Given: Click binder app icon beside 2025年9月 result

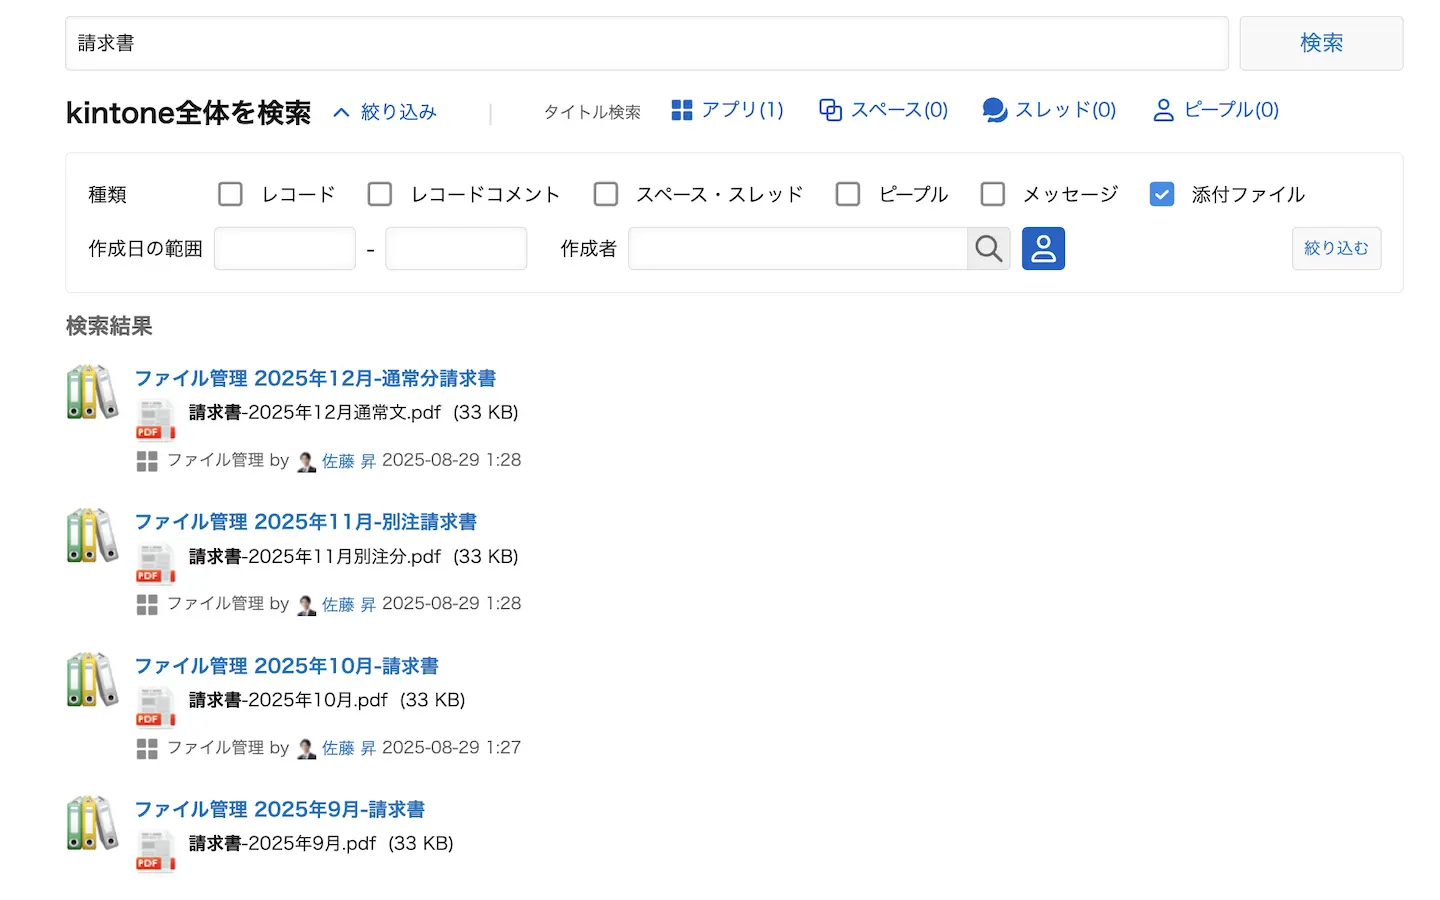Looking at the screenshot, I should click(x=92, y=823).
